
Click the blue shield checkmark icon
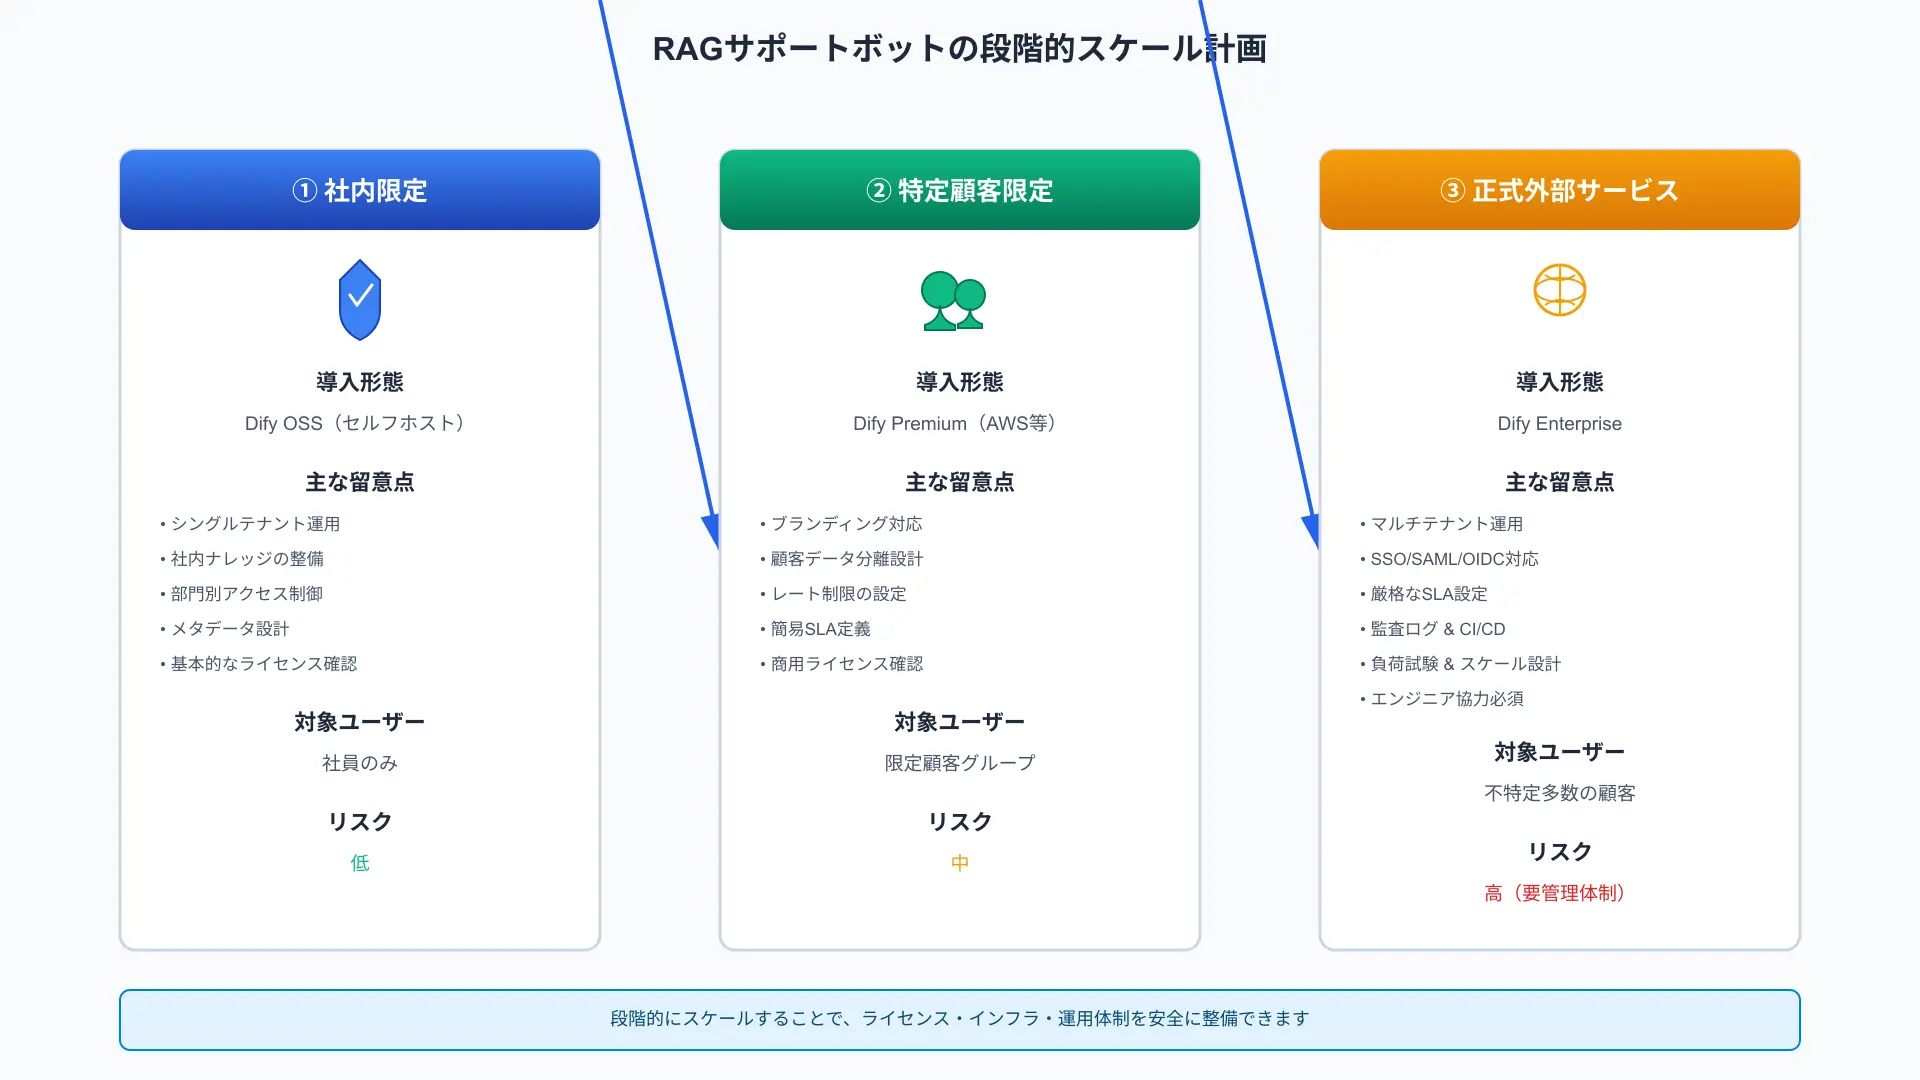360,300
